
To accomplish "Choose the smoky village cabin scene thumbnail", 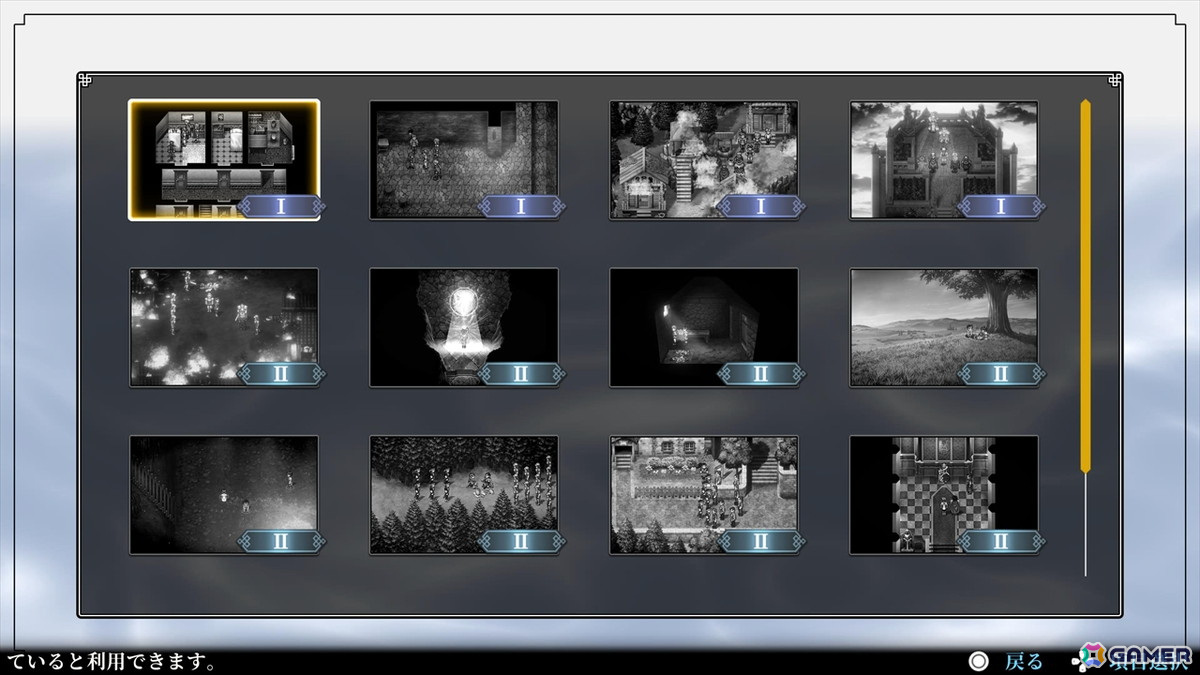I will coord(704,160).
